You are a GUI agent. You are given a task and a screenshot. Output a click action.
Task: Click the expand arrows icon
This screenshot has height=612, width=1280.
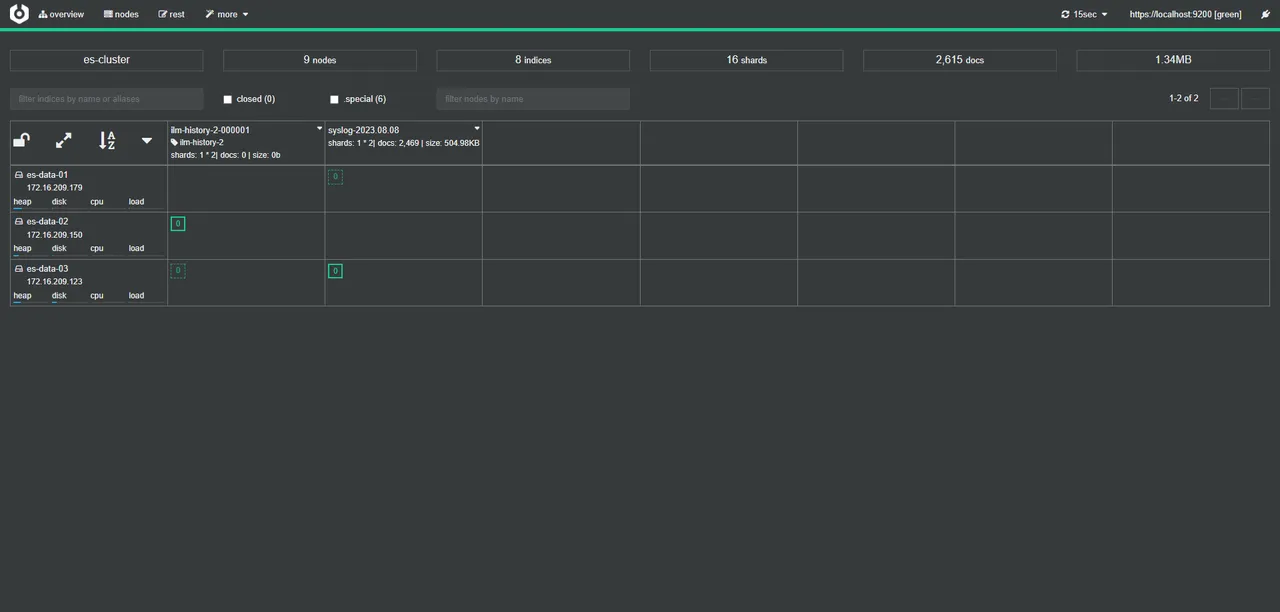click(x=64, y=141)
